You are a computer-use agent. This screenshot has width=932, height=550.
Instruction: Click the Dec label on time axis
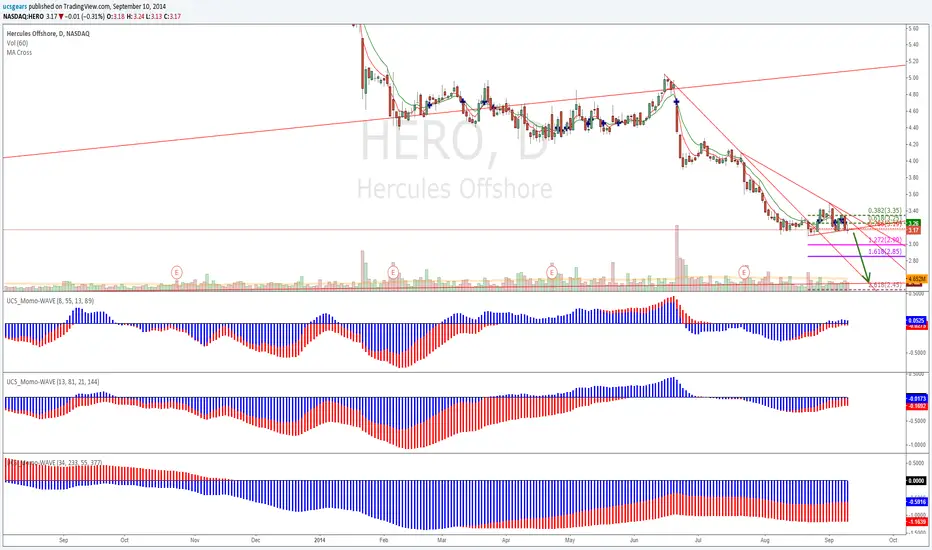pos(256,540)
